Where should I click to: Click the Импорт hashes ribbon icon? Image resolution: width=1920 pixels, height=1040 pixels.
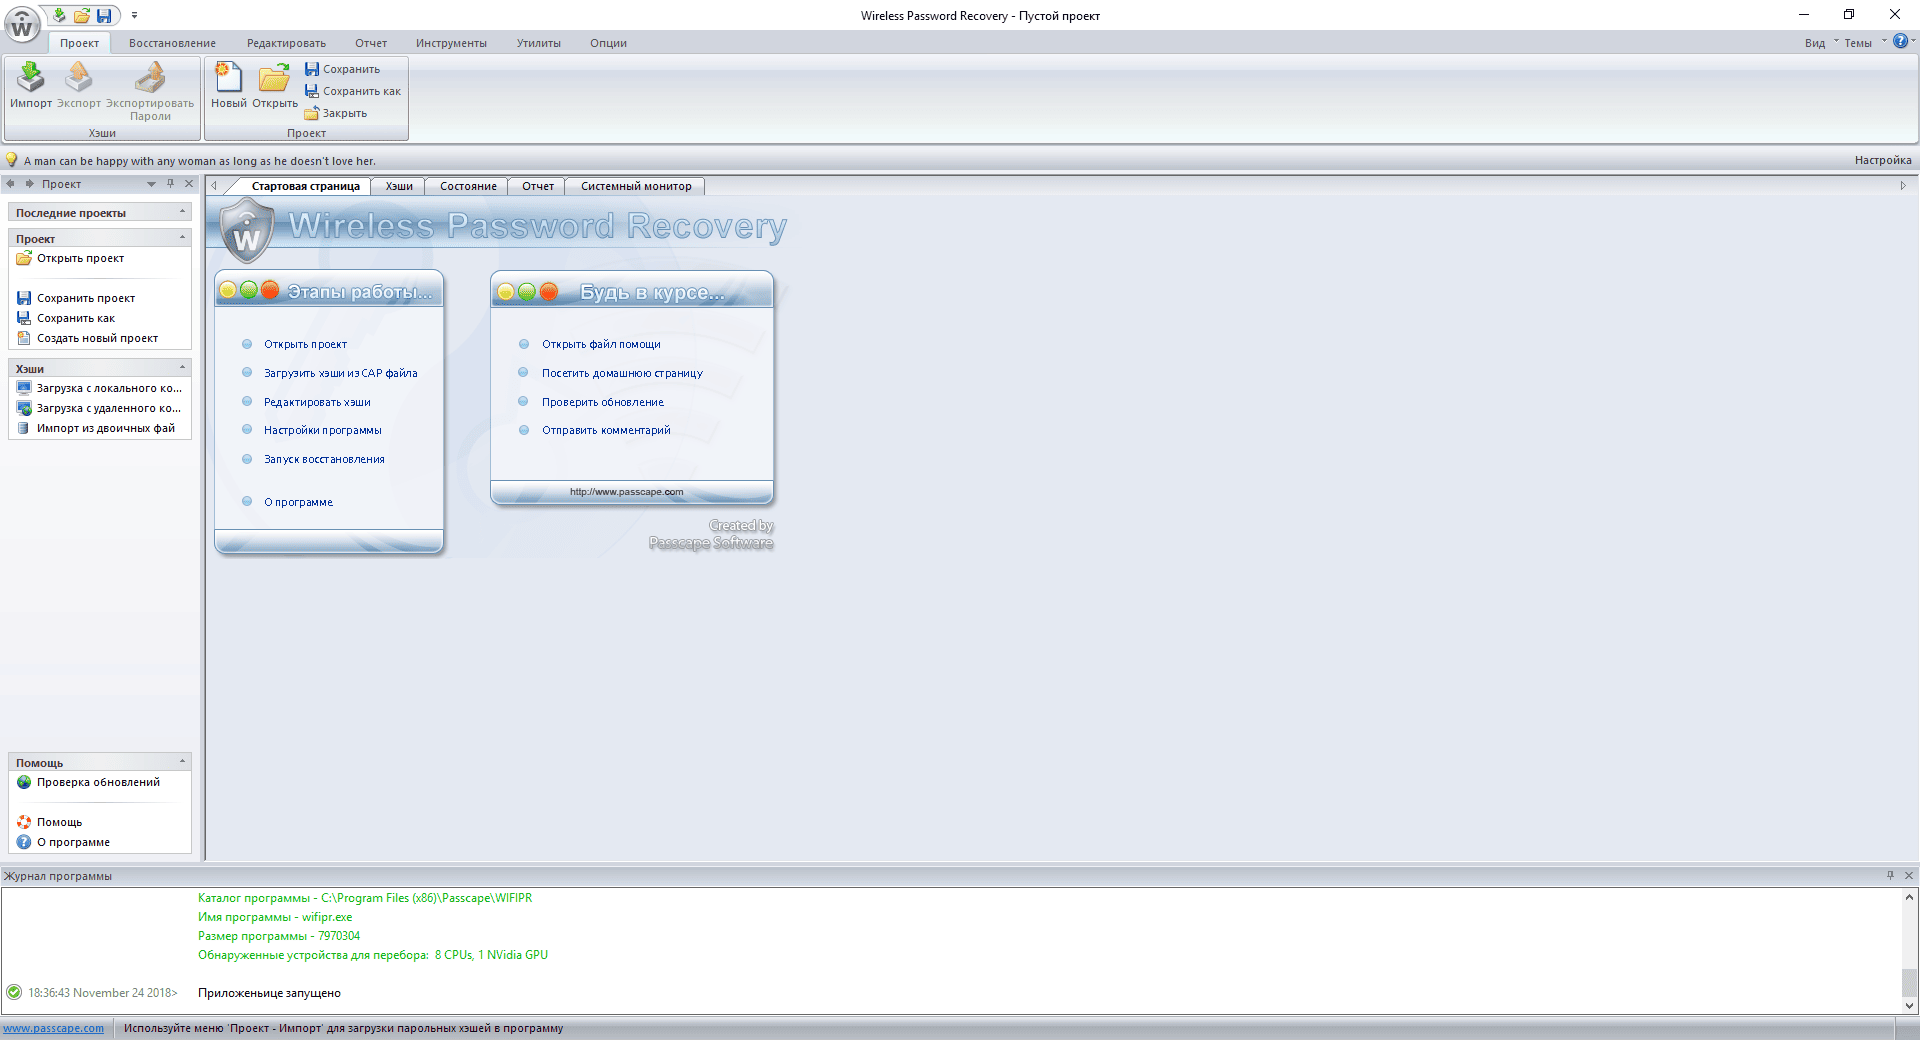pos(31,86)
